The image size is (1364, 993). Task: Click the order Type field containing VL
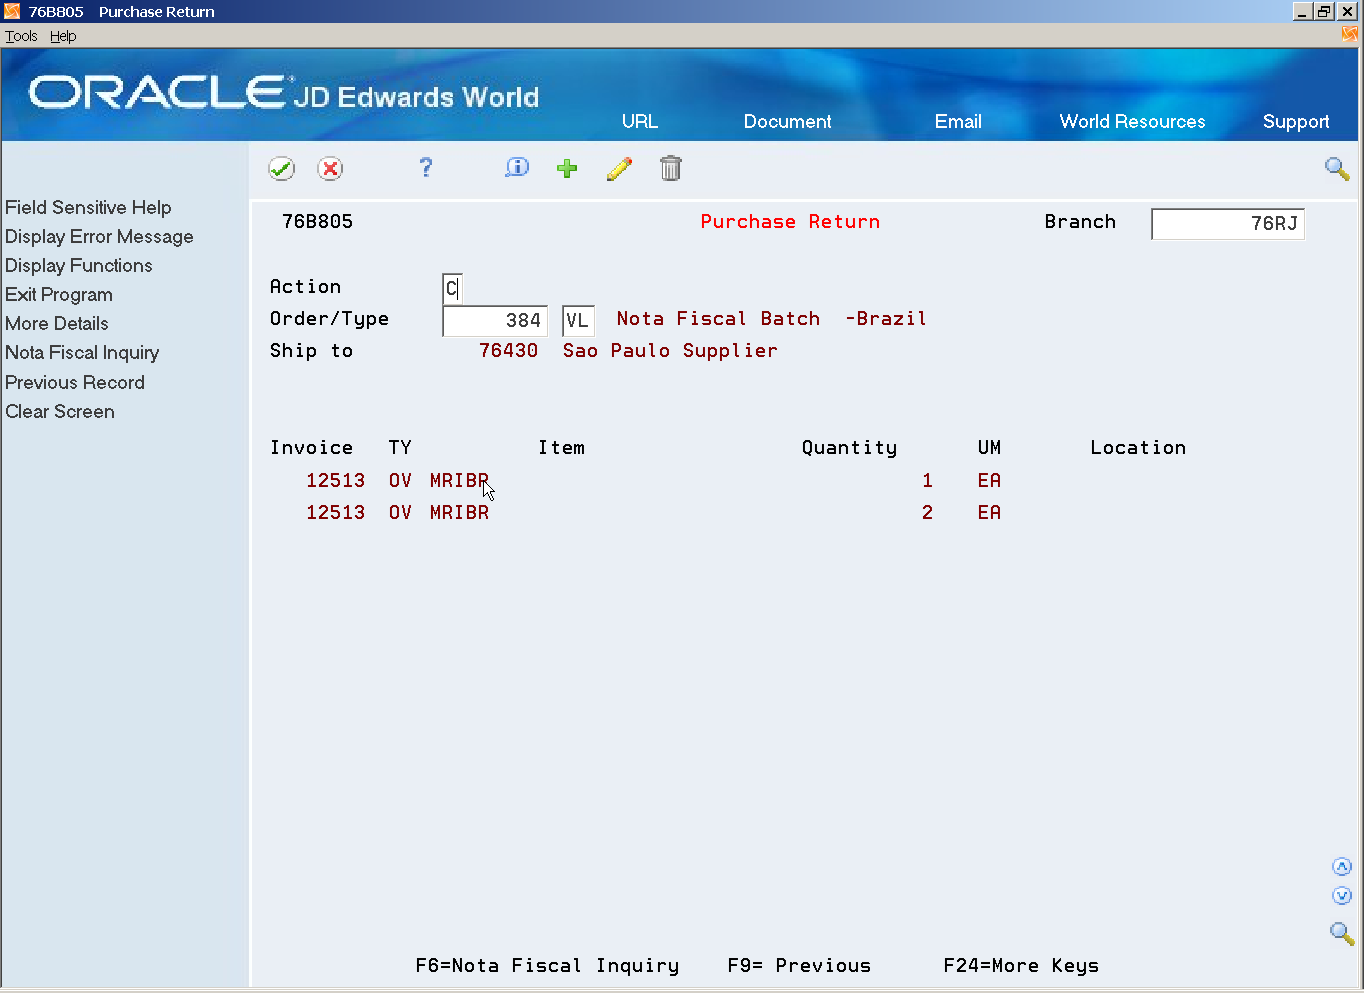578,321
